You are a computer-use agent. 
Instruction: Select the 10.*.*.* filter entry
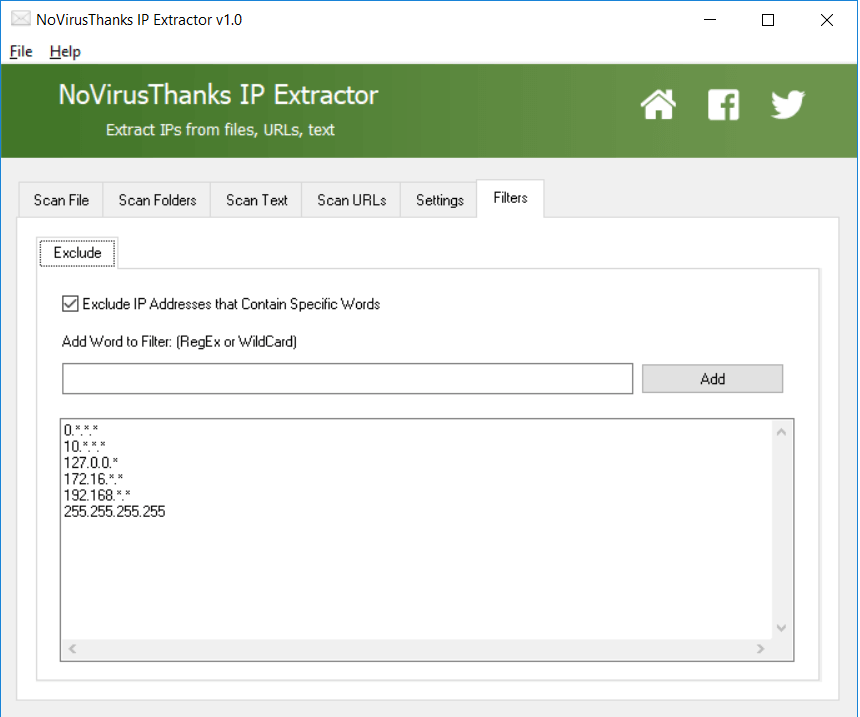click(84, 446)
